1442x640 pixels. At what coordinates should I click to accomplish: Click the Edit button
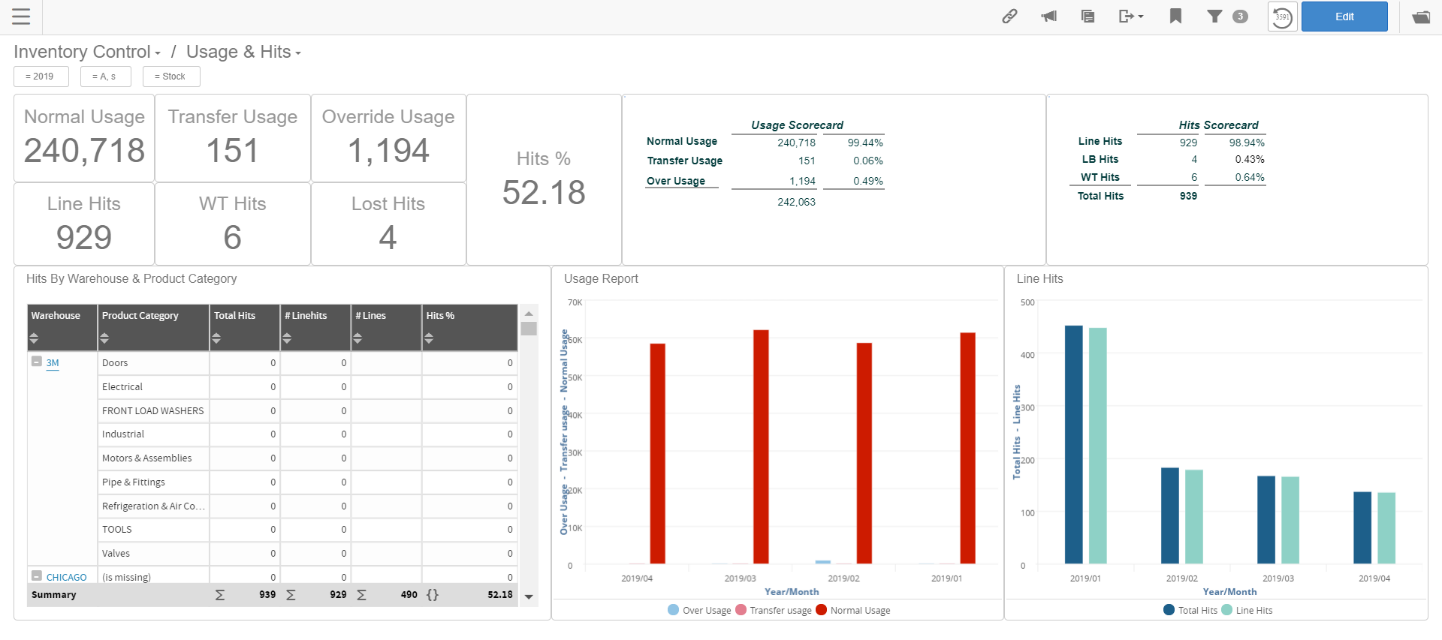1344,16
